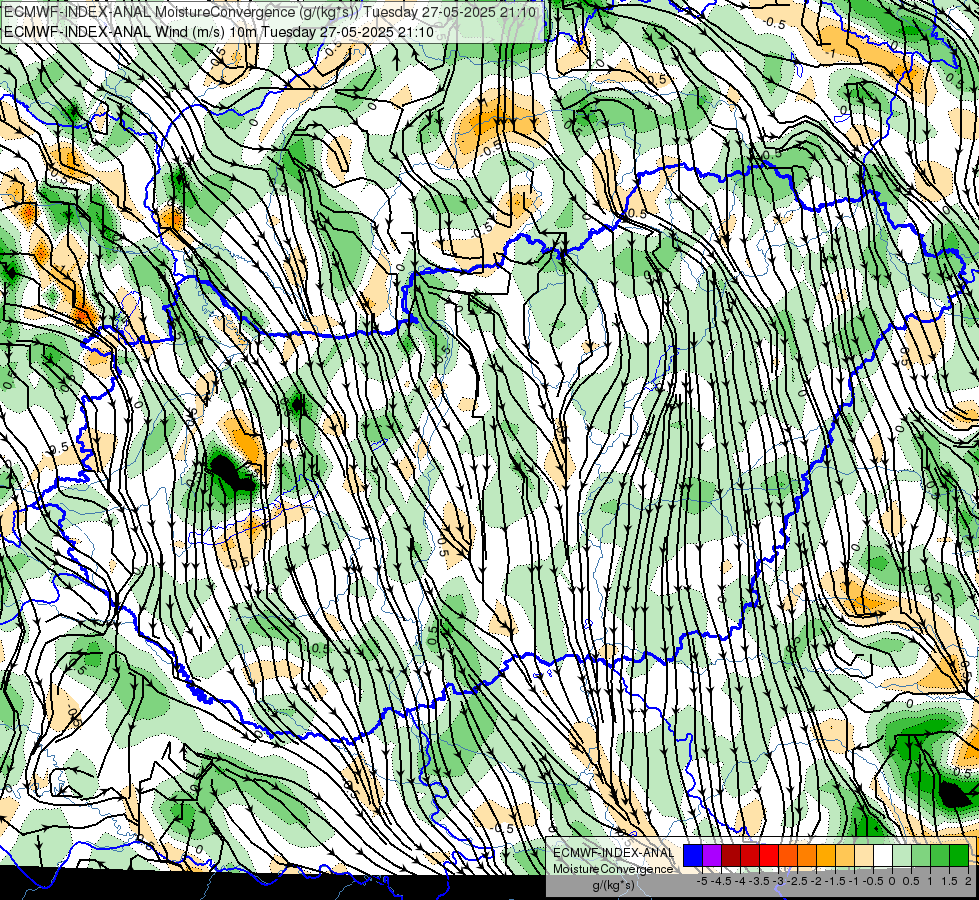Viewport: 979px width, 900px height.
Task: Click the red swatch between -4 and -3.5
Action: [750, 855]
